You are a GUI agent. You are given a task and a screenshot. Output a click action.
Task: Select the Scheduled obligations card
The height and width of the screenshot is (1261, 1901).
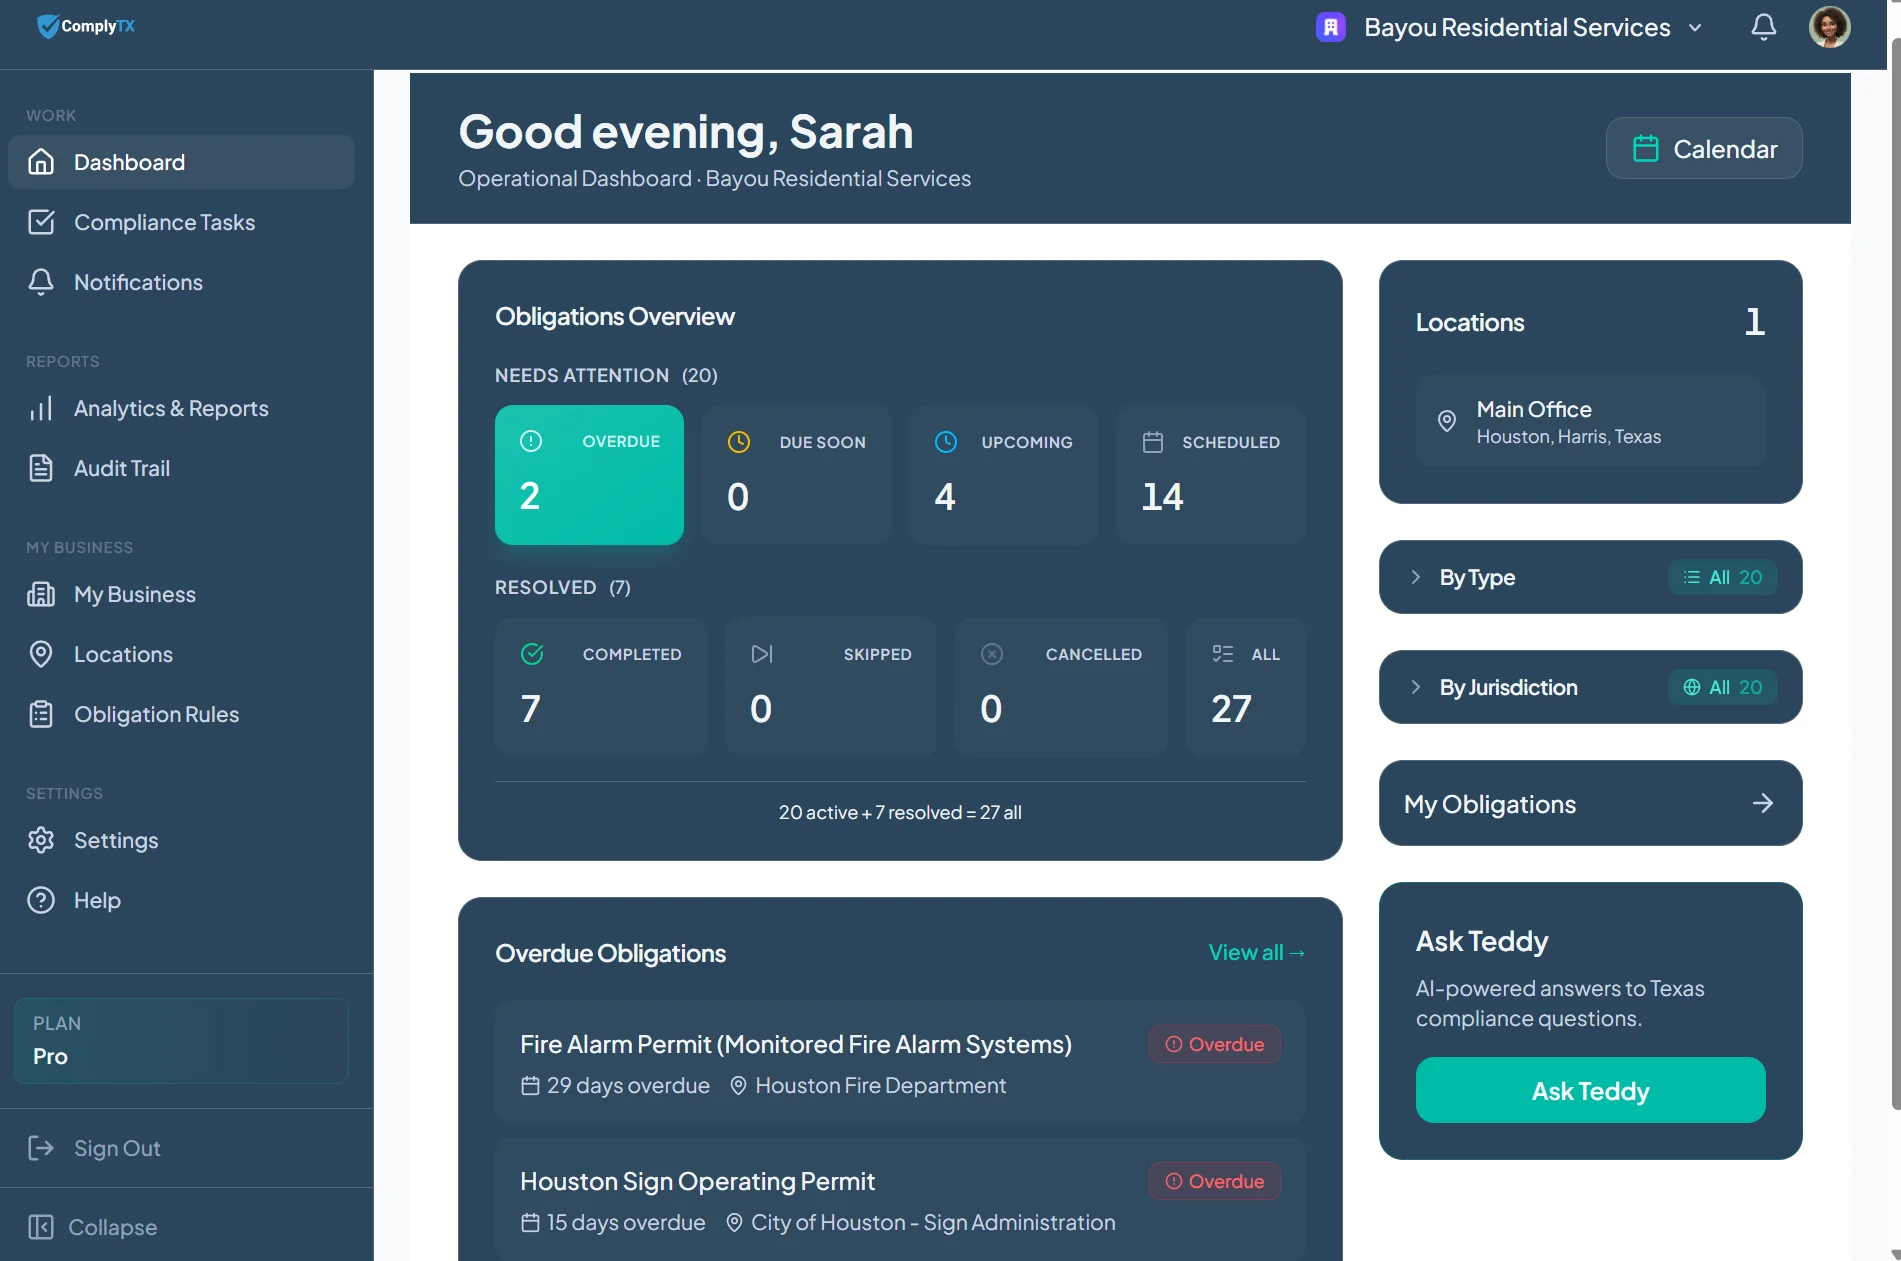(x=1210, y=475)
